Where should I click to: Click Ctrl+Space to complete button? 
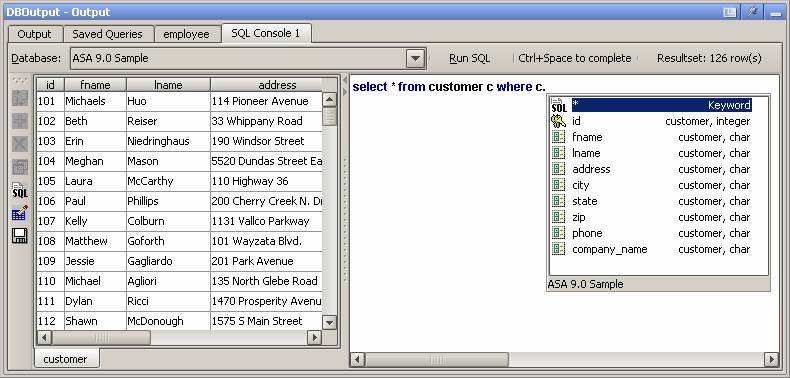pyautogui.click(x=575, y=58)
